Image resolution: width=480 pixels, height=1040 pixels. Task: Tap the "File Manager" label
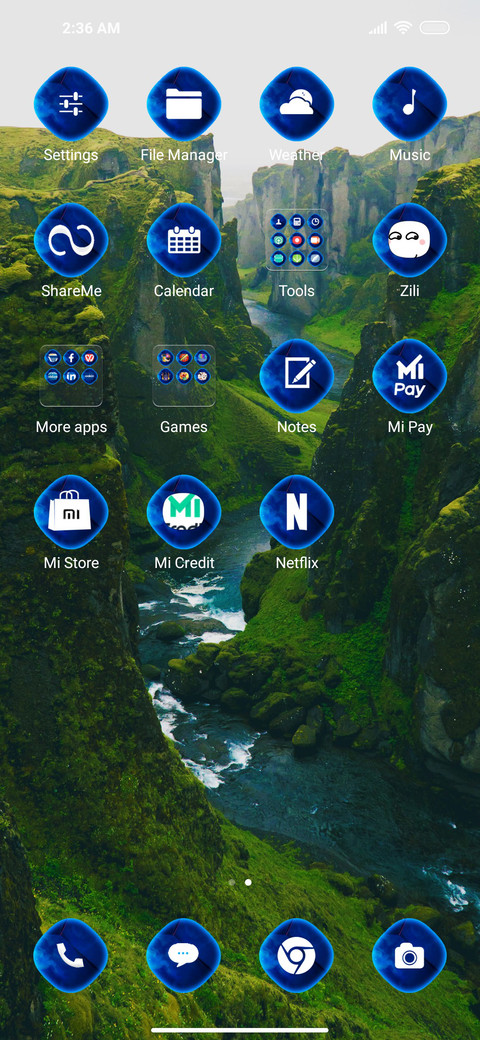(184, 155)
